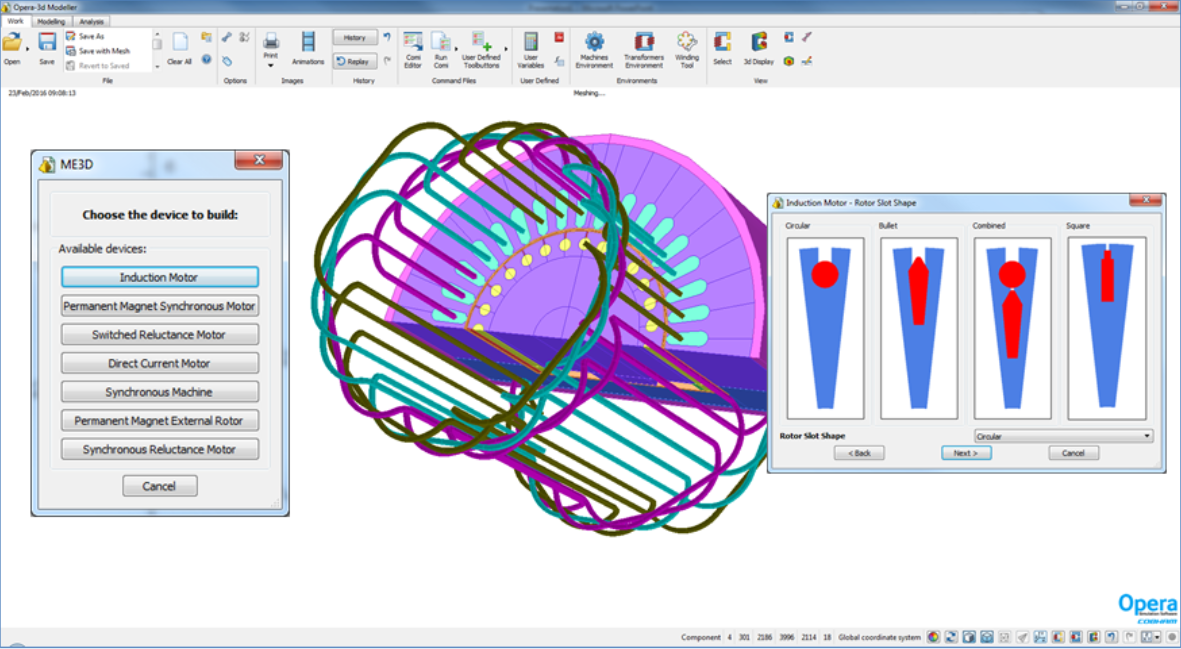Open the Comi Editor
Screen dimensions: 1181x649
coord(413,49)
